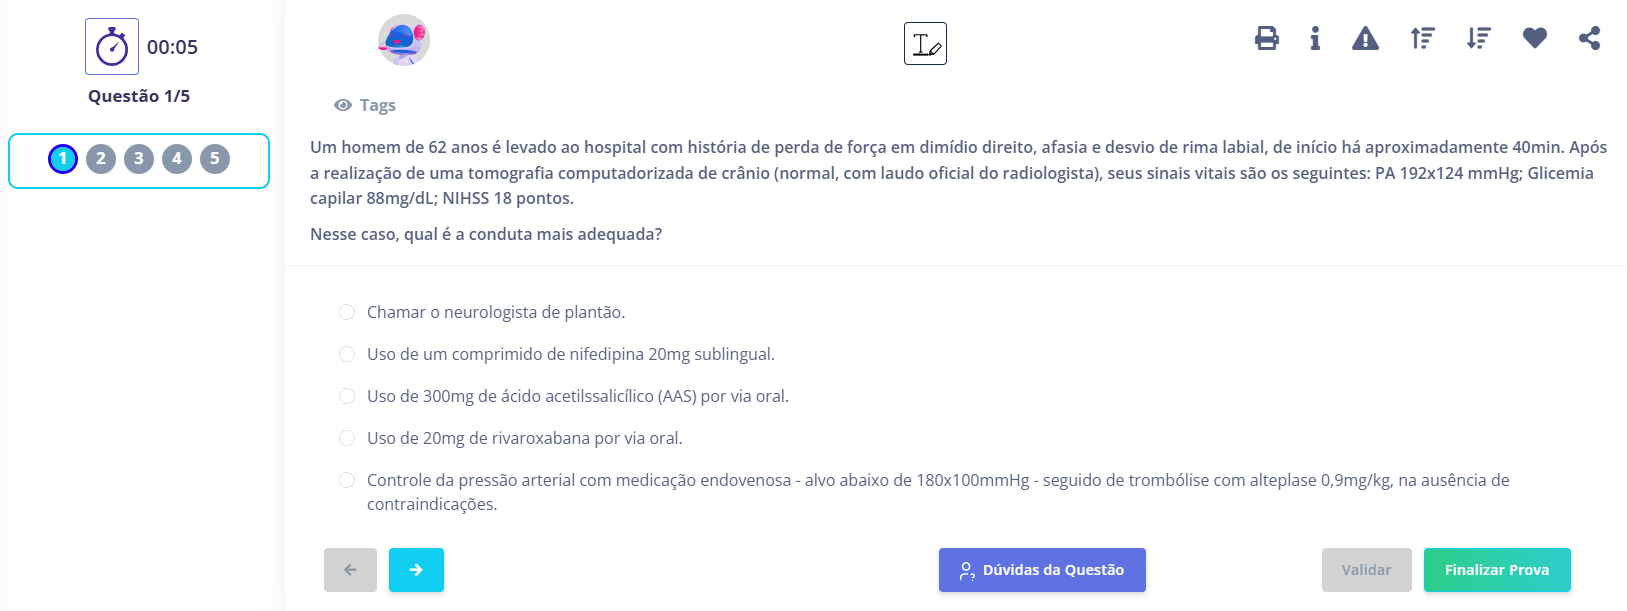Open the question information icon
This screenshot has width=1627, height=611.
[x=1315, y=38]
